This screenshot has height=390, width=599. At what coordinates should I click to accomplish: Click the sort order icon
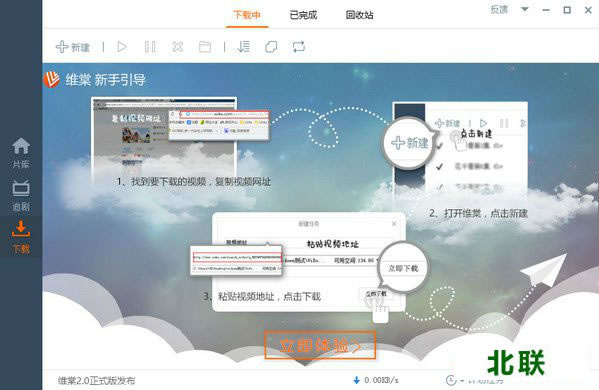(x=243, y=47)
